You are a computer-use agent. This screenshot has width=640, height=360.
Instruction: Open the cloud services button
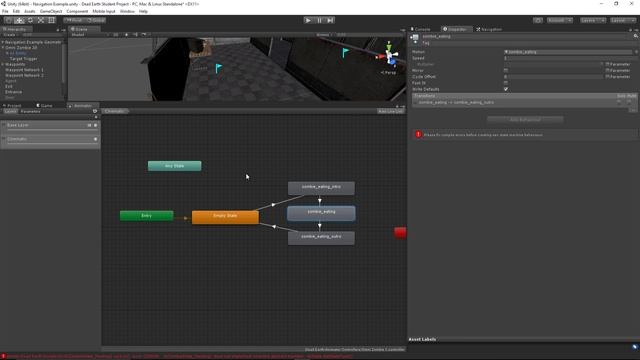click(538, 20)
